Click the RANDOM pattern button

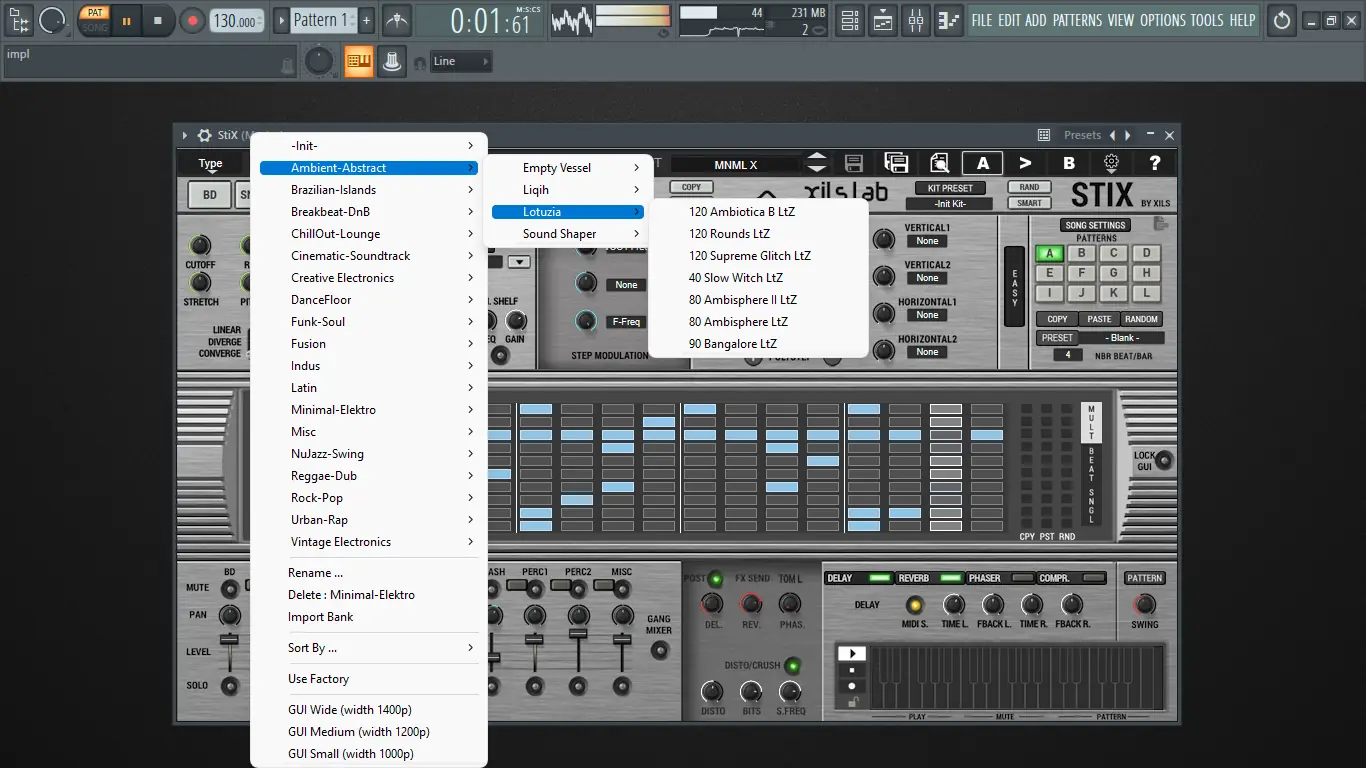click(x=1141, y=319)
